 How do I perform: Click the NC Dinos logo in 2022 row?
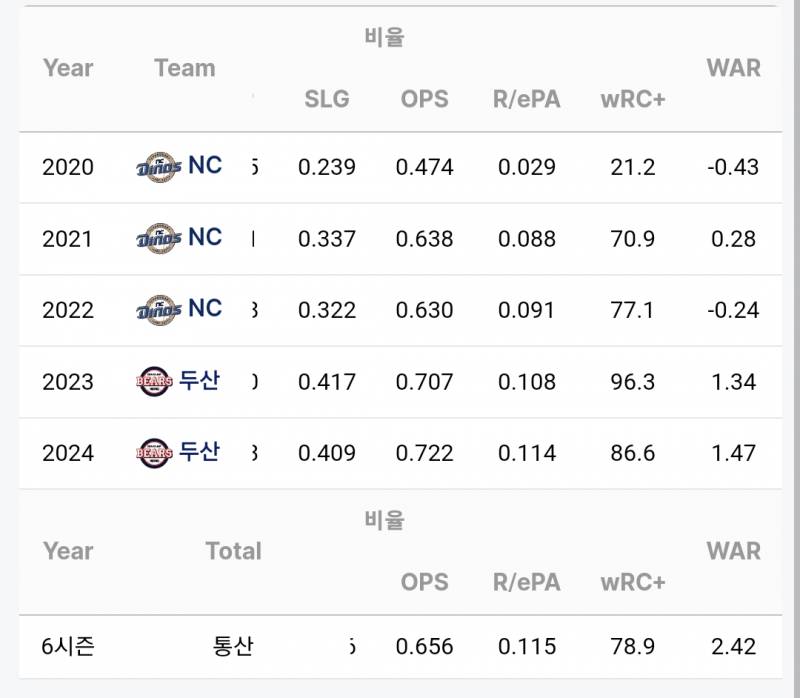(159, 310)
